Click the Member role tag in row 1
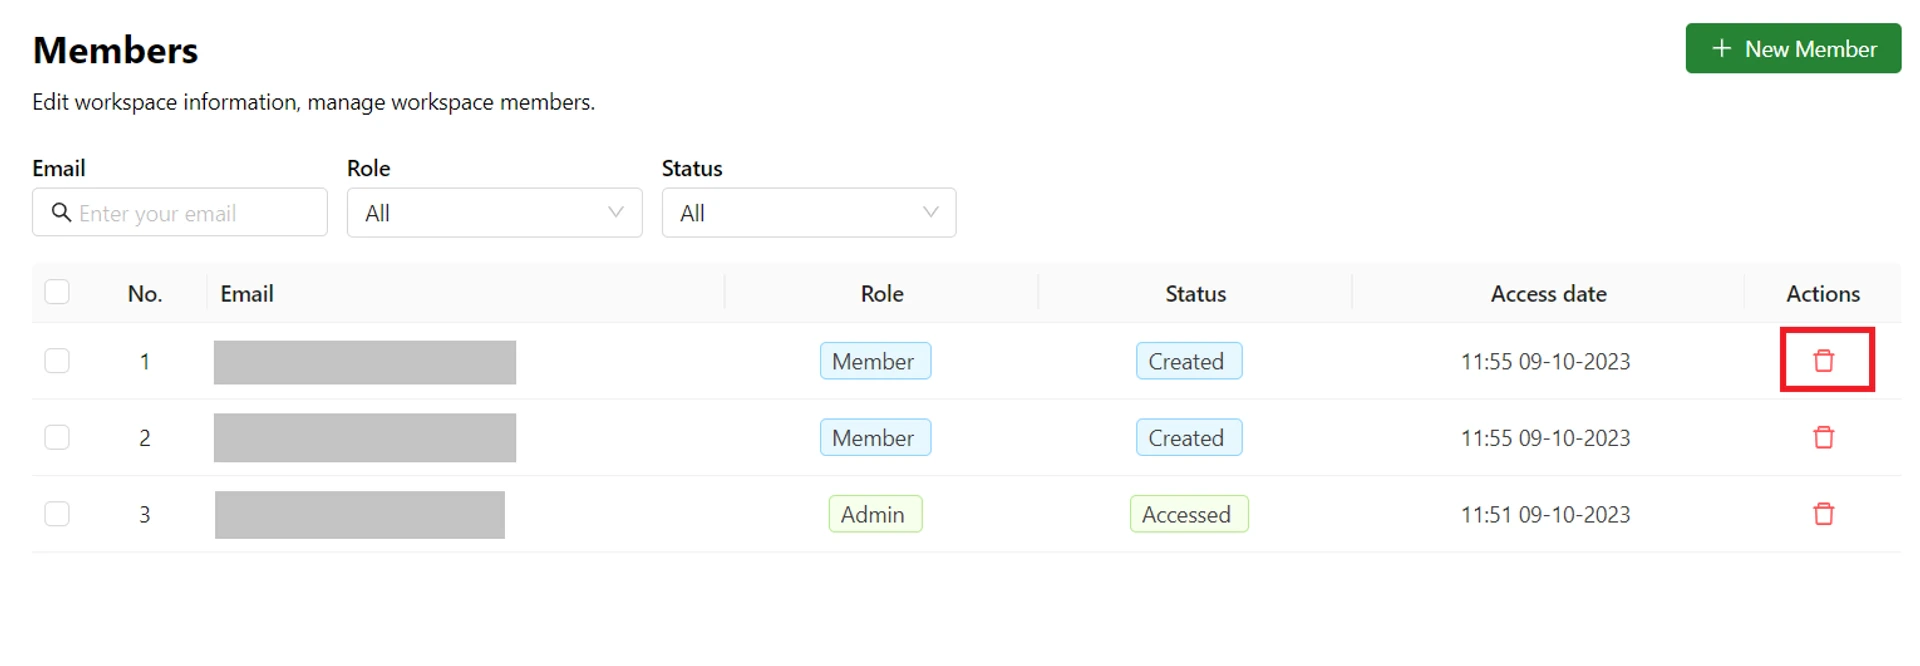 coord(875,361)
